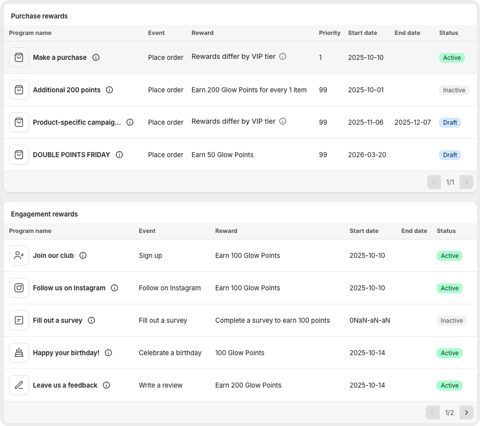Viewport: 480px width, 426px height.
Task: Click Draft badge for DOUBLE POINTS FRIDAY
Action: pos(450,155)
